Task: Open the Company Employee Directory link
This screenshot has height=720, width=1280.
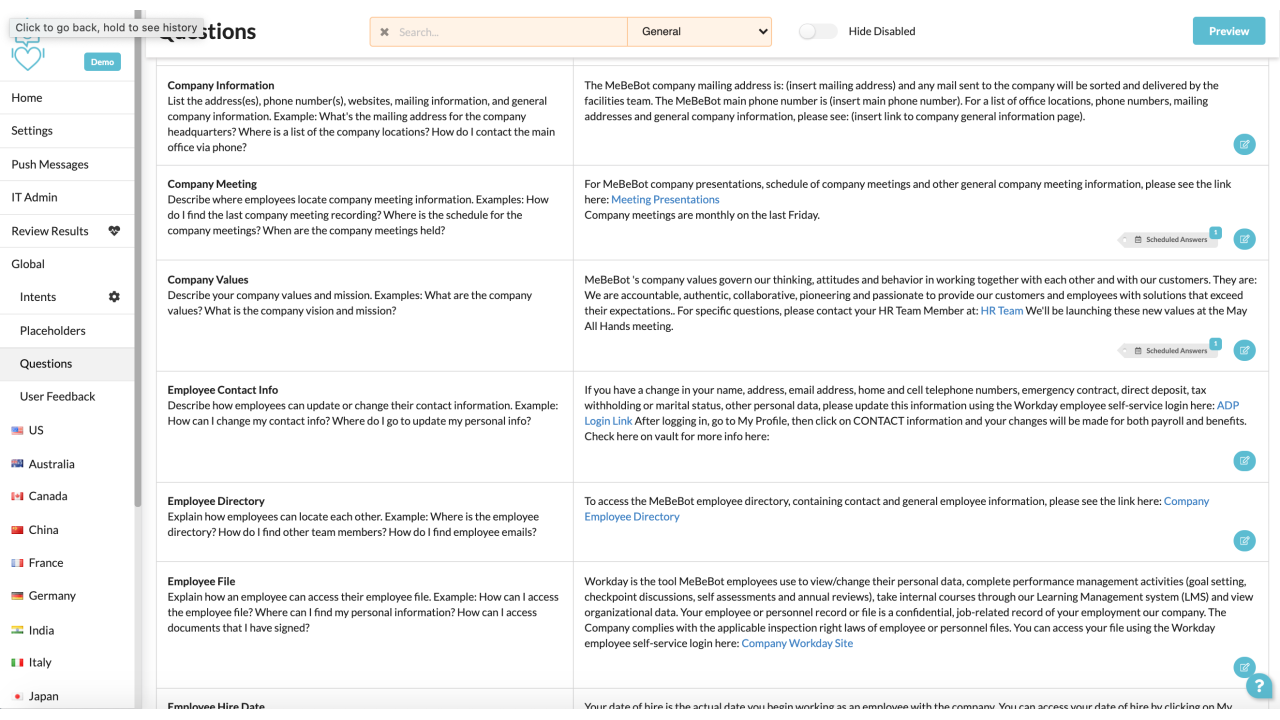Action: point(632,517)
